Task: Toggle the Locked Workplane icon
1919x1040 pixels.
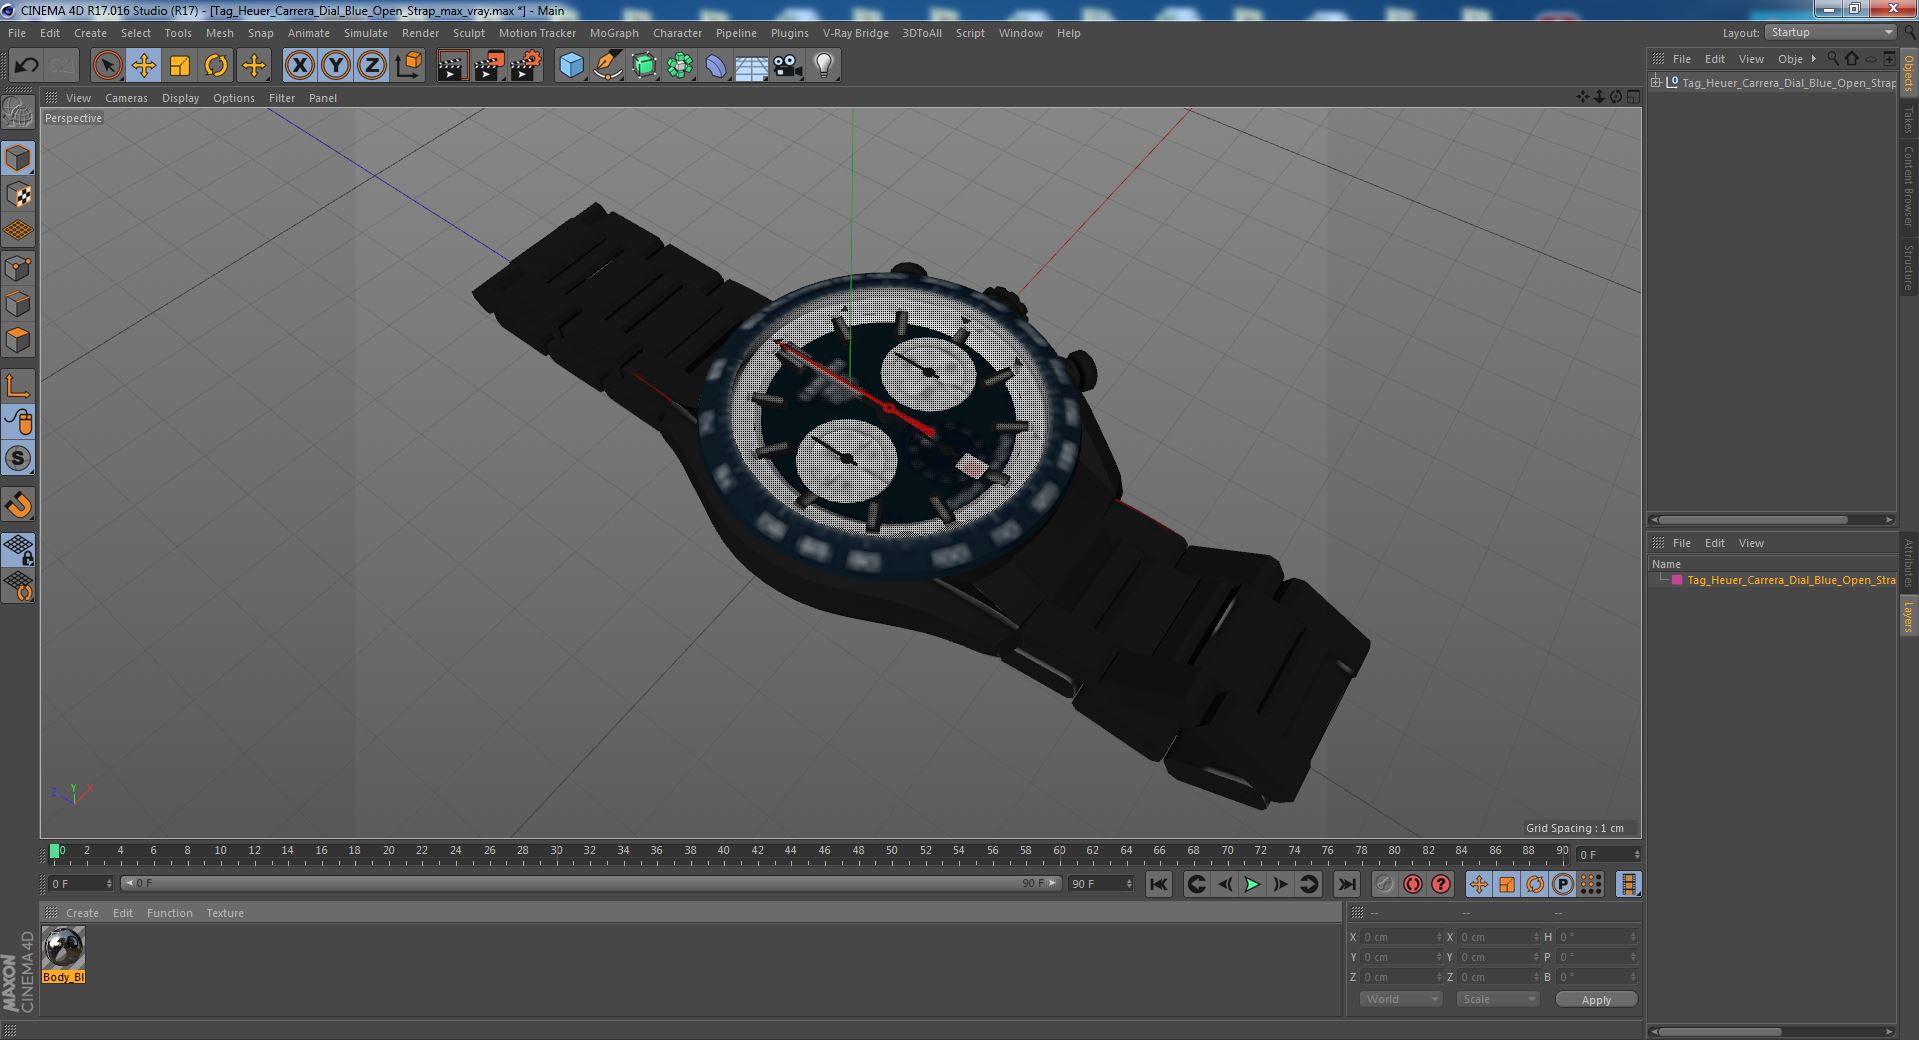Action: point(18,549)
